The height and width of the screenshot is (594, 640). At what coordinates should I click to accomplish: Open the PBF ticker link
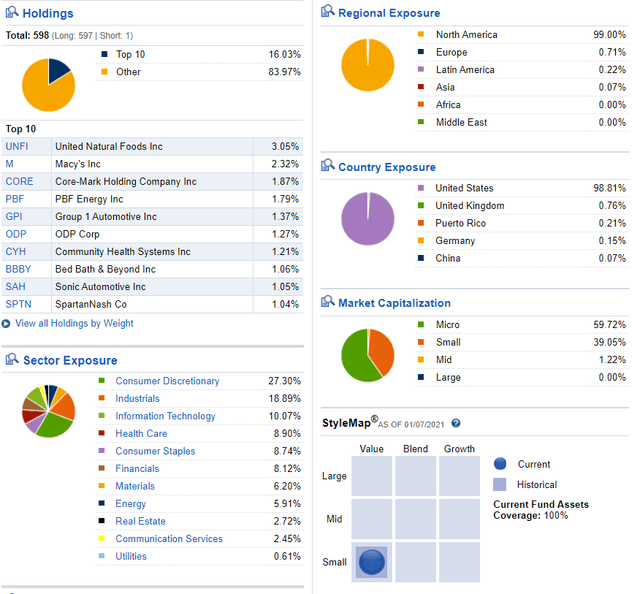15,199
